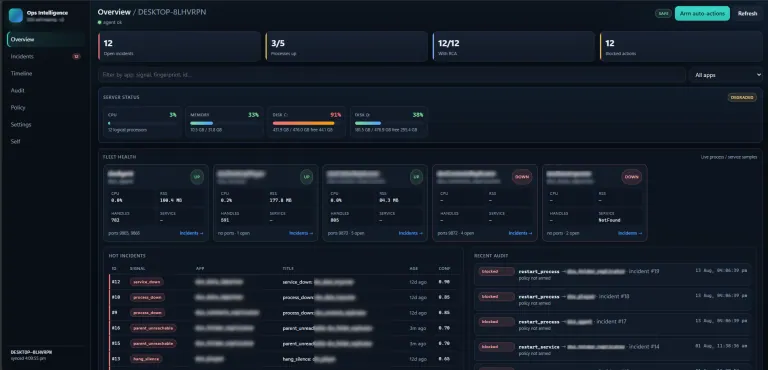Focus the filter by app, signal, fingerprint field
Viewport: 768px width, 370px height.
[392, 75]
